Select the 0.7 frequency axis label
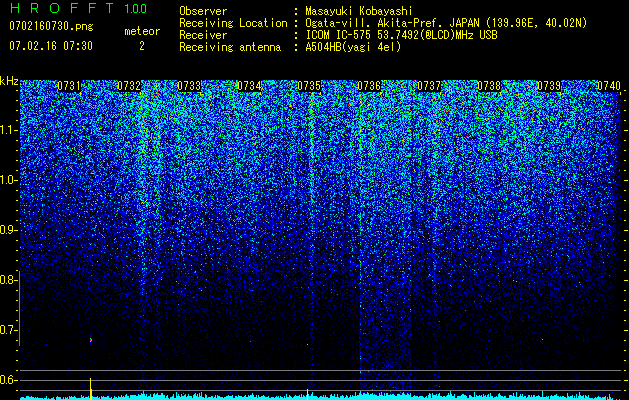The width and height of the screenshot is (629, 400). click(7, 330)
